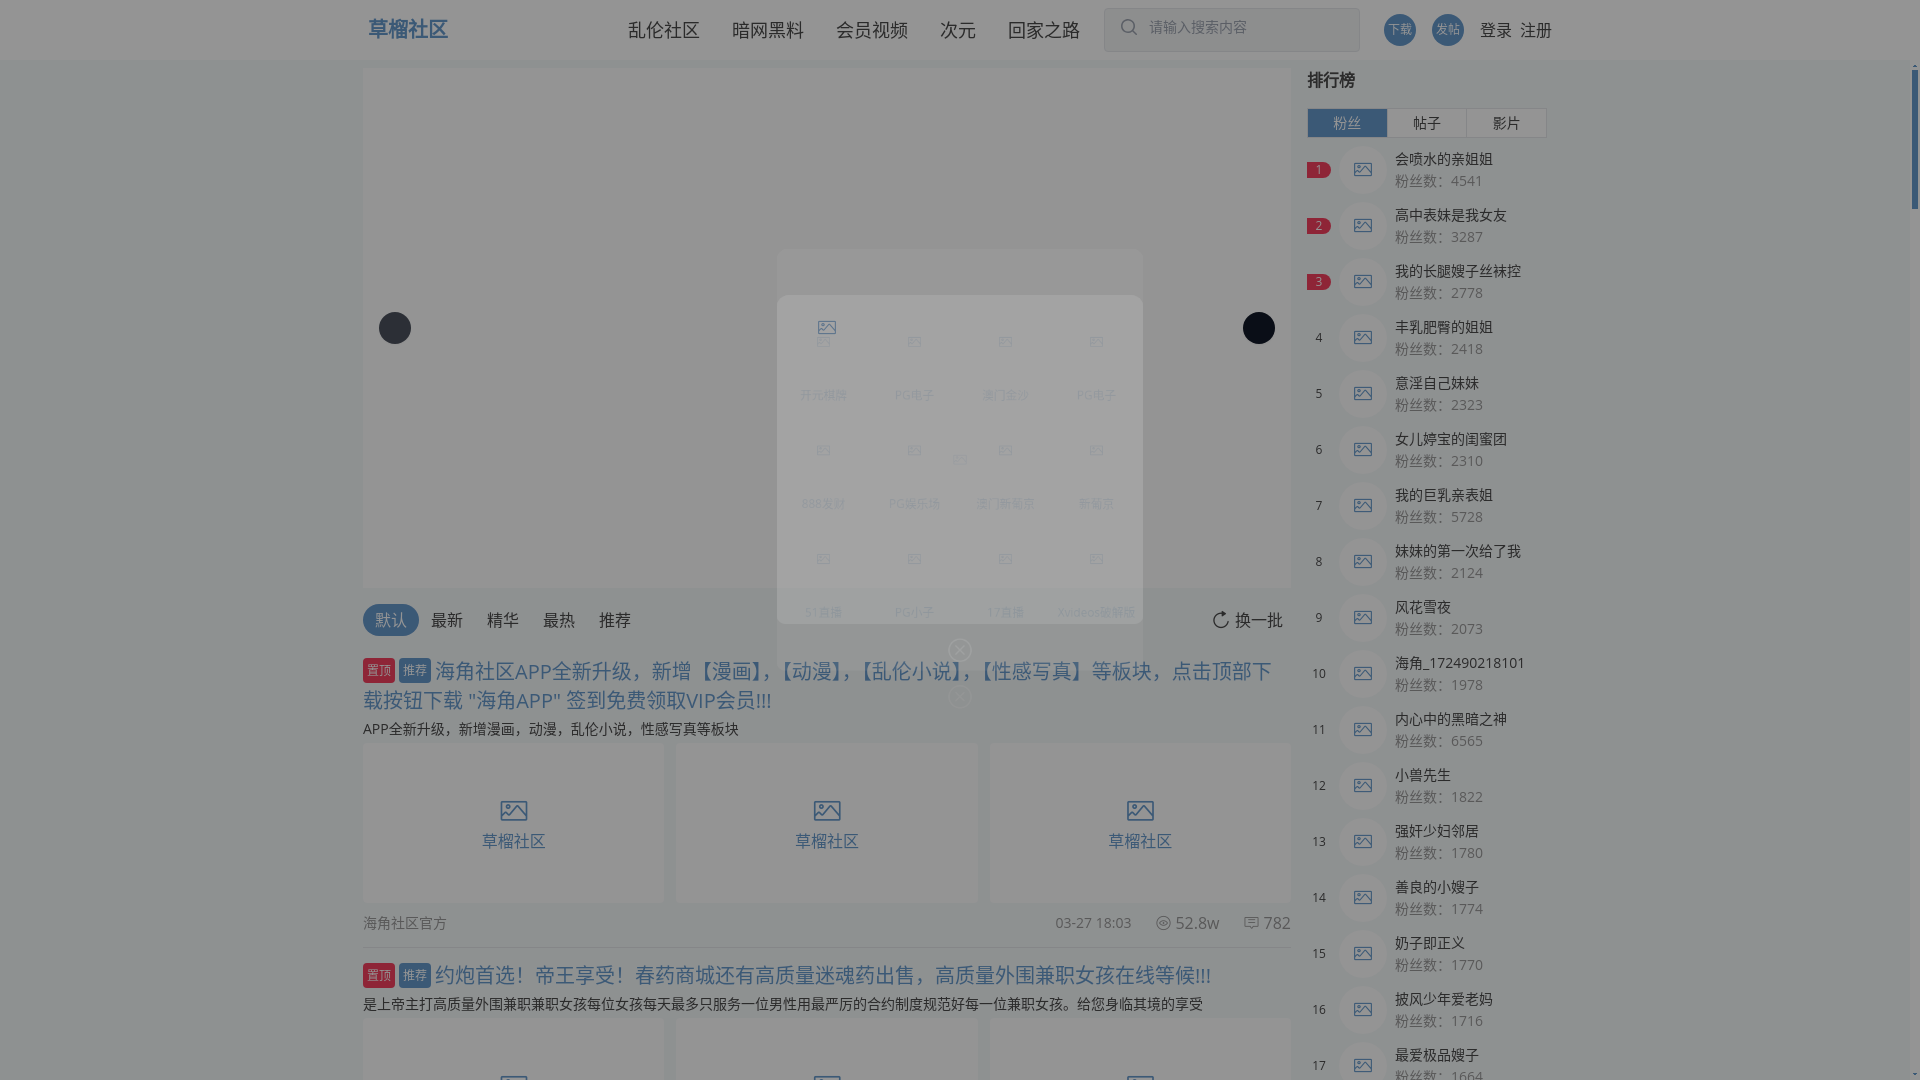Click the search magnifier icon
Image resolution: width=1920 pixels, height=1080 pixels.
1129,28
